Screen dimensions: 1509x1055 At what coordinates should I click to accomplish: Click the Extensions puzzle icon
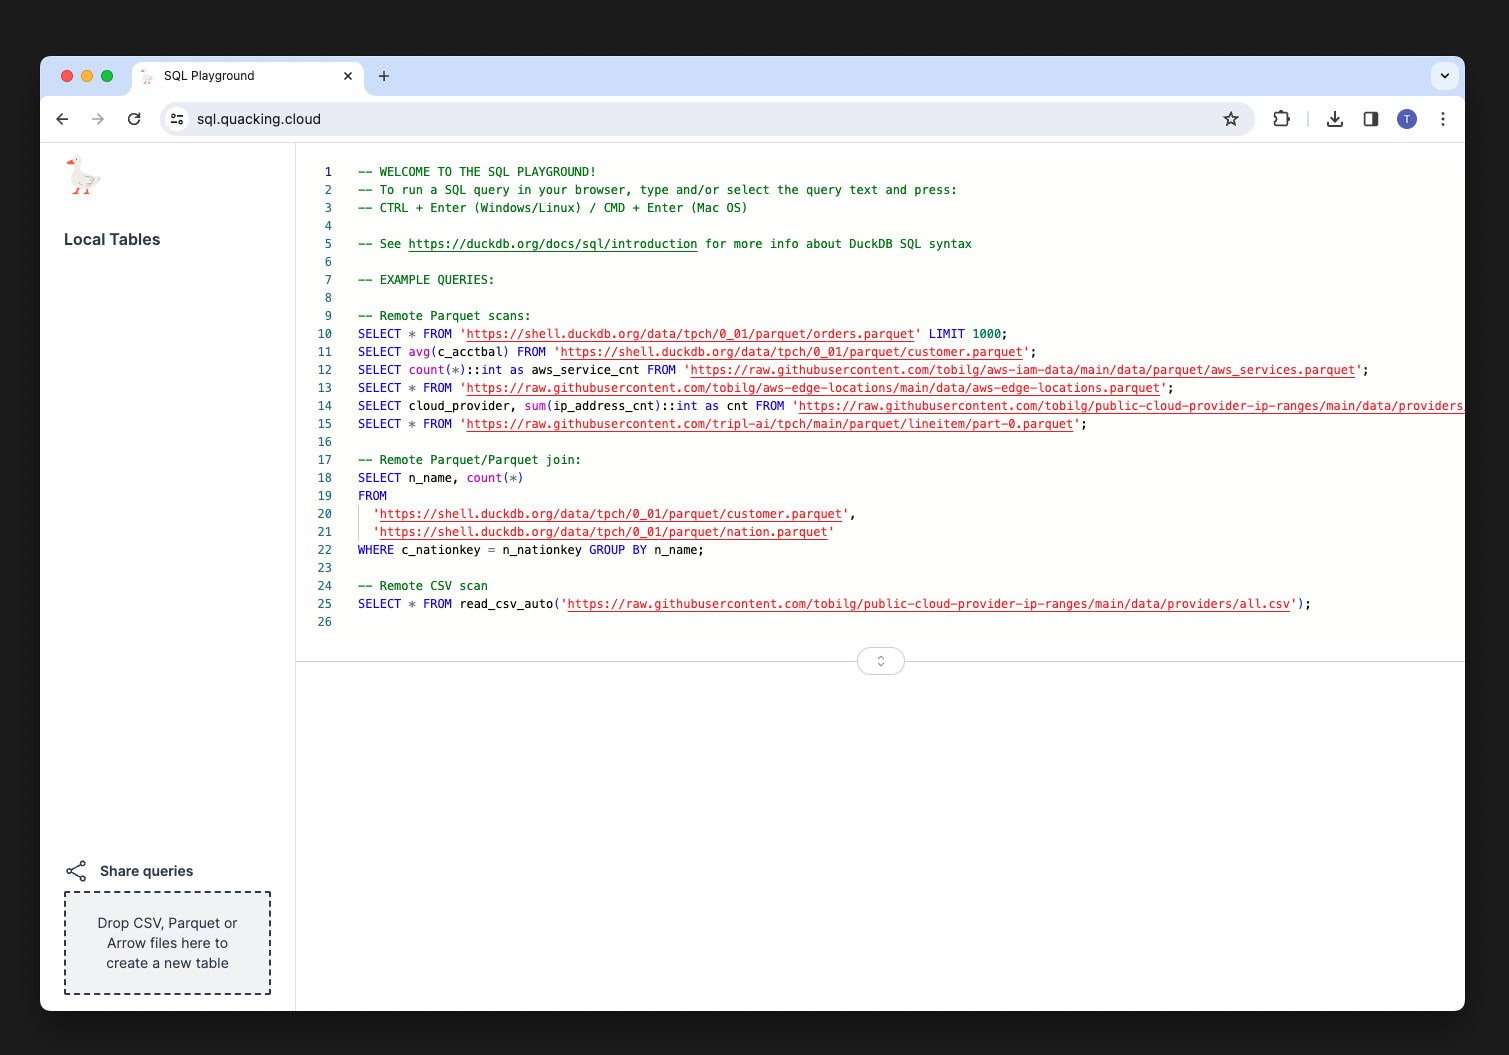coord(1281,119)
